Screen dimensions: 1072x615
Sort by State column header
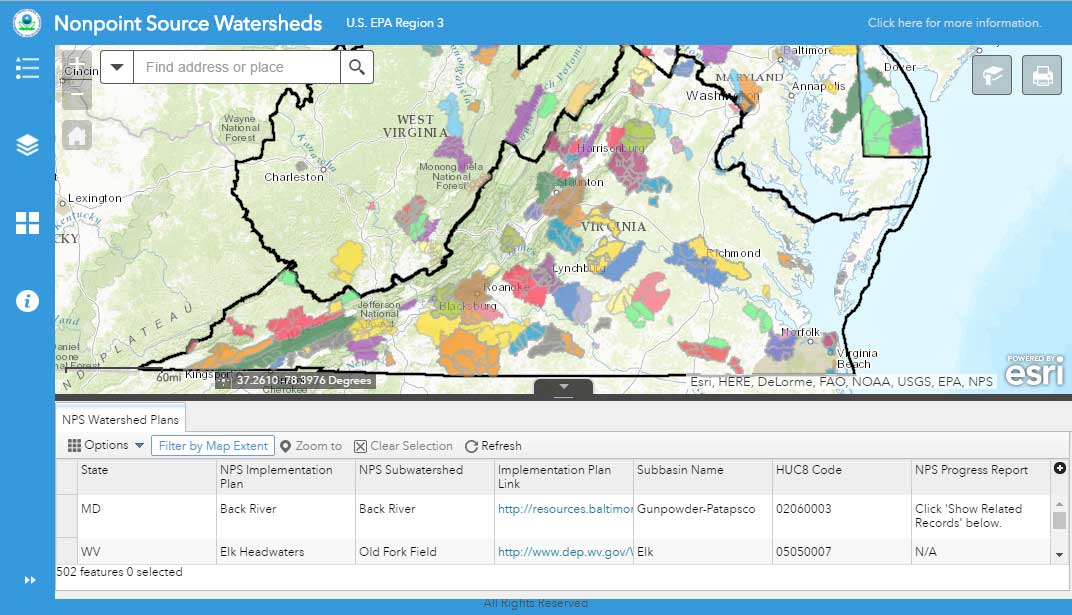point(147,476)
